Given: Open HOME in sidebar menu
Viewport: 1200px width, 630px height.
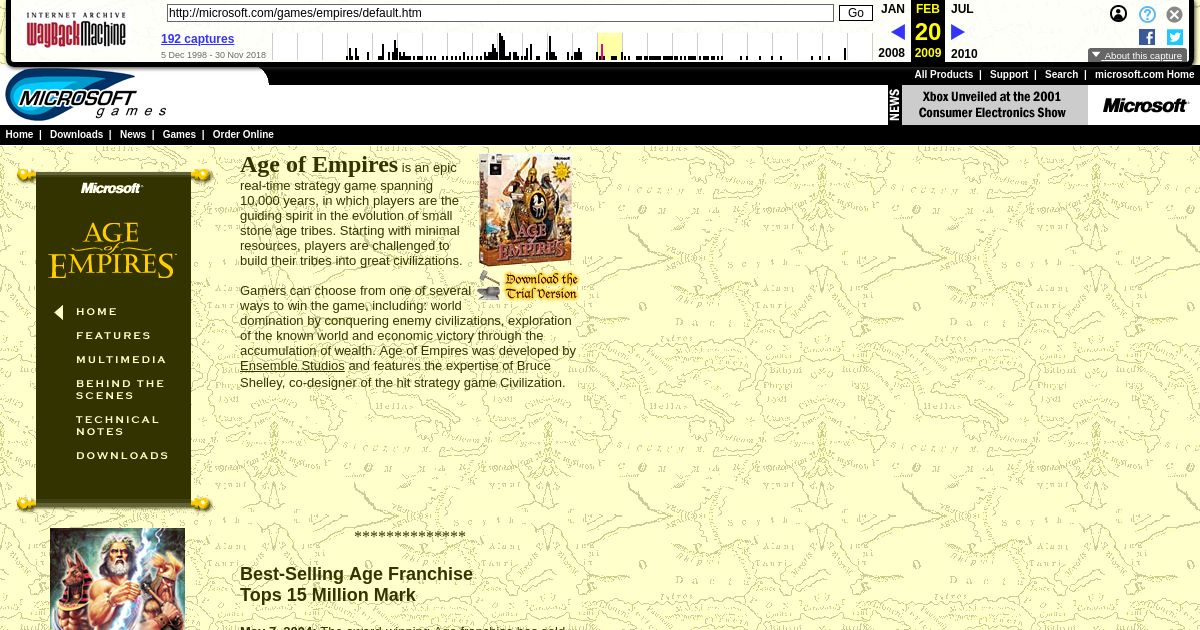Looking at the screenshot, I should tap(96, 312).
